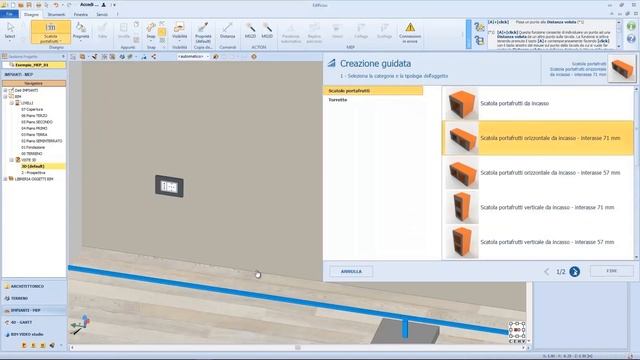Click the ANNULLA button
The height and width of the screenshot is (360, 640).
pos(351,271)
